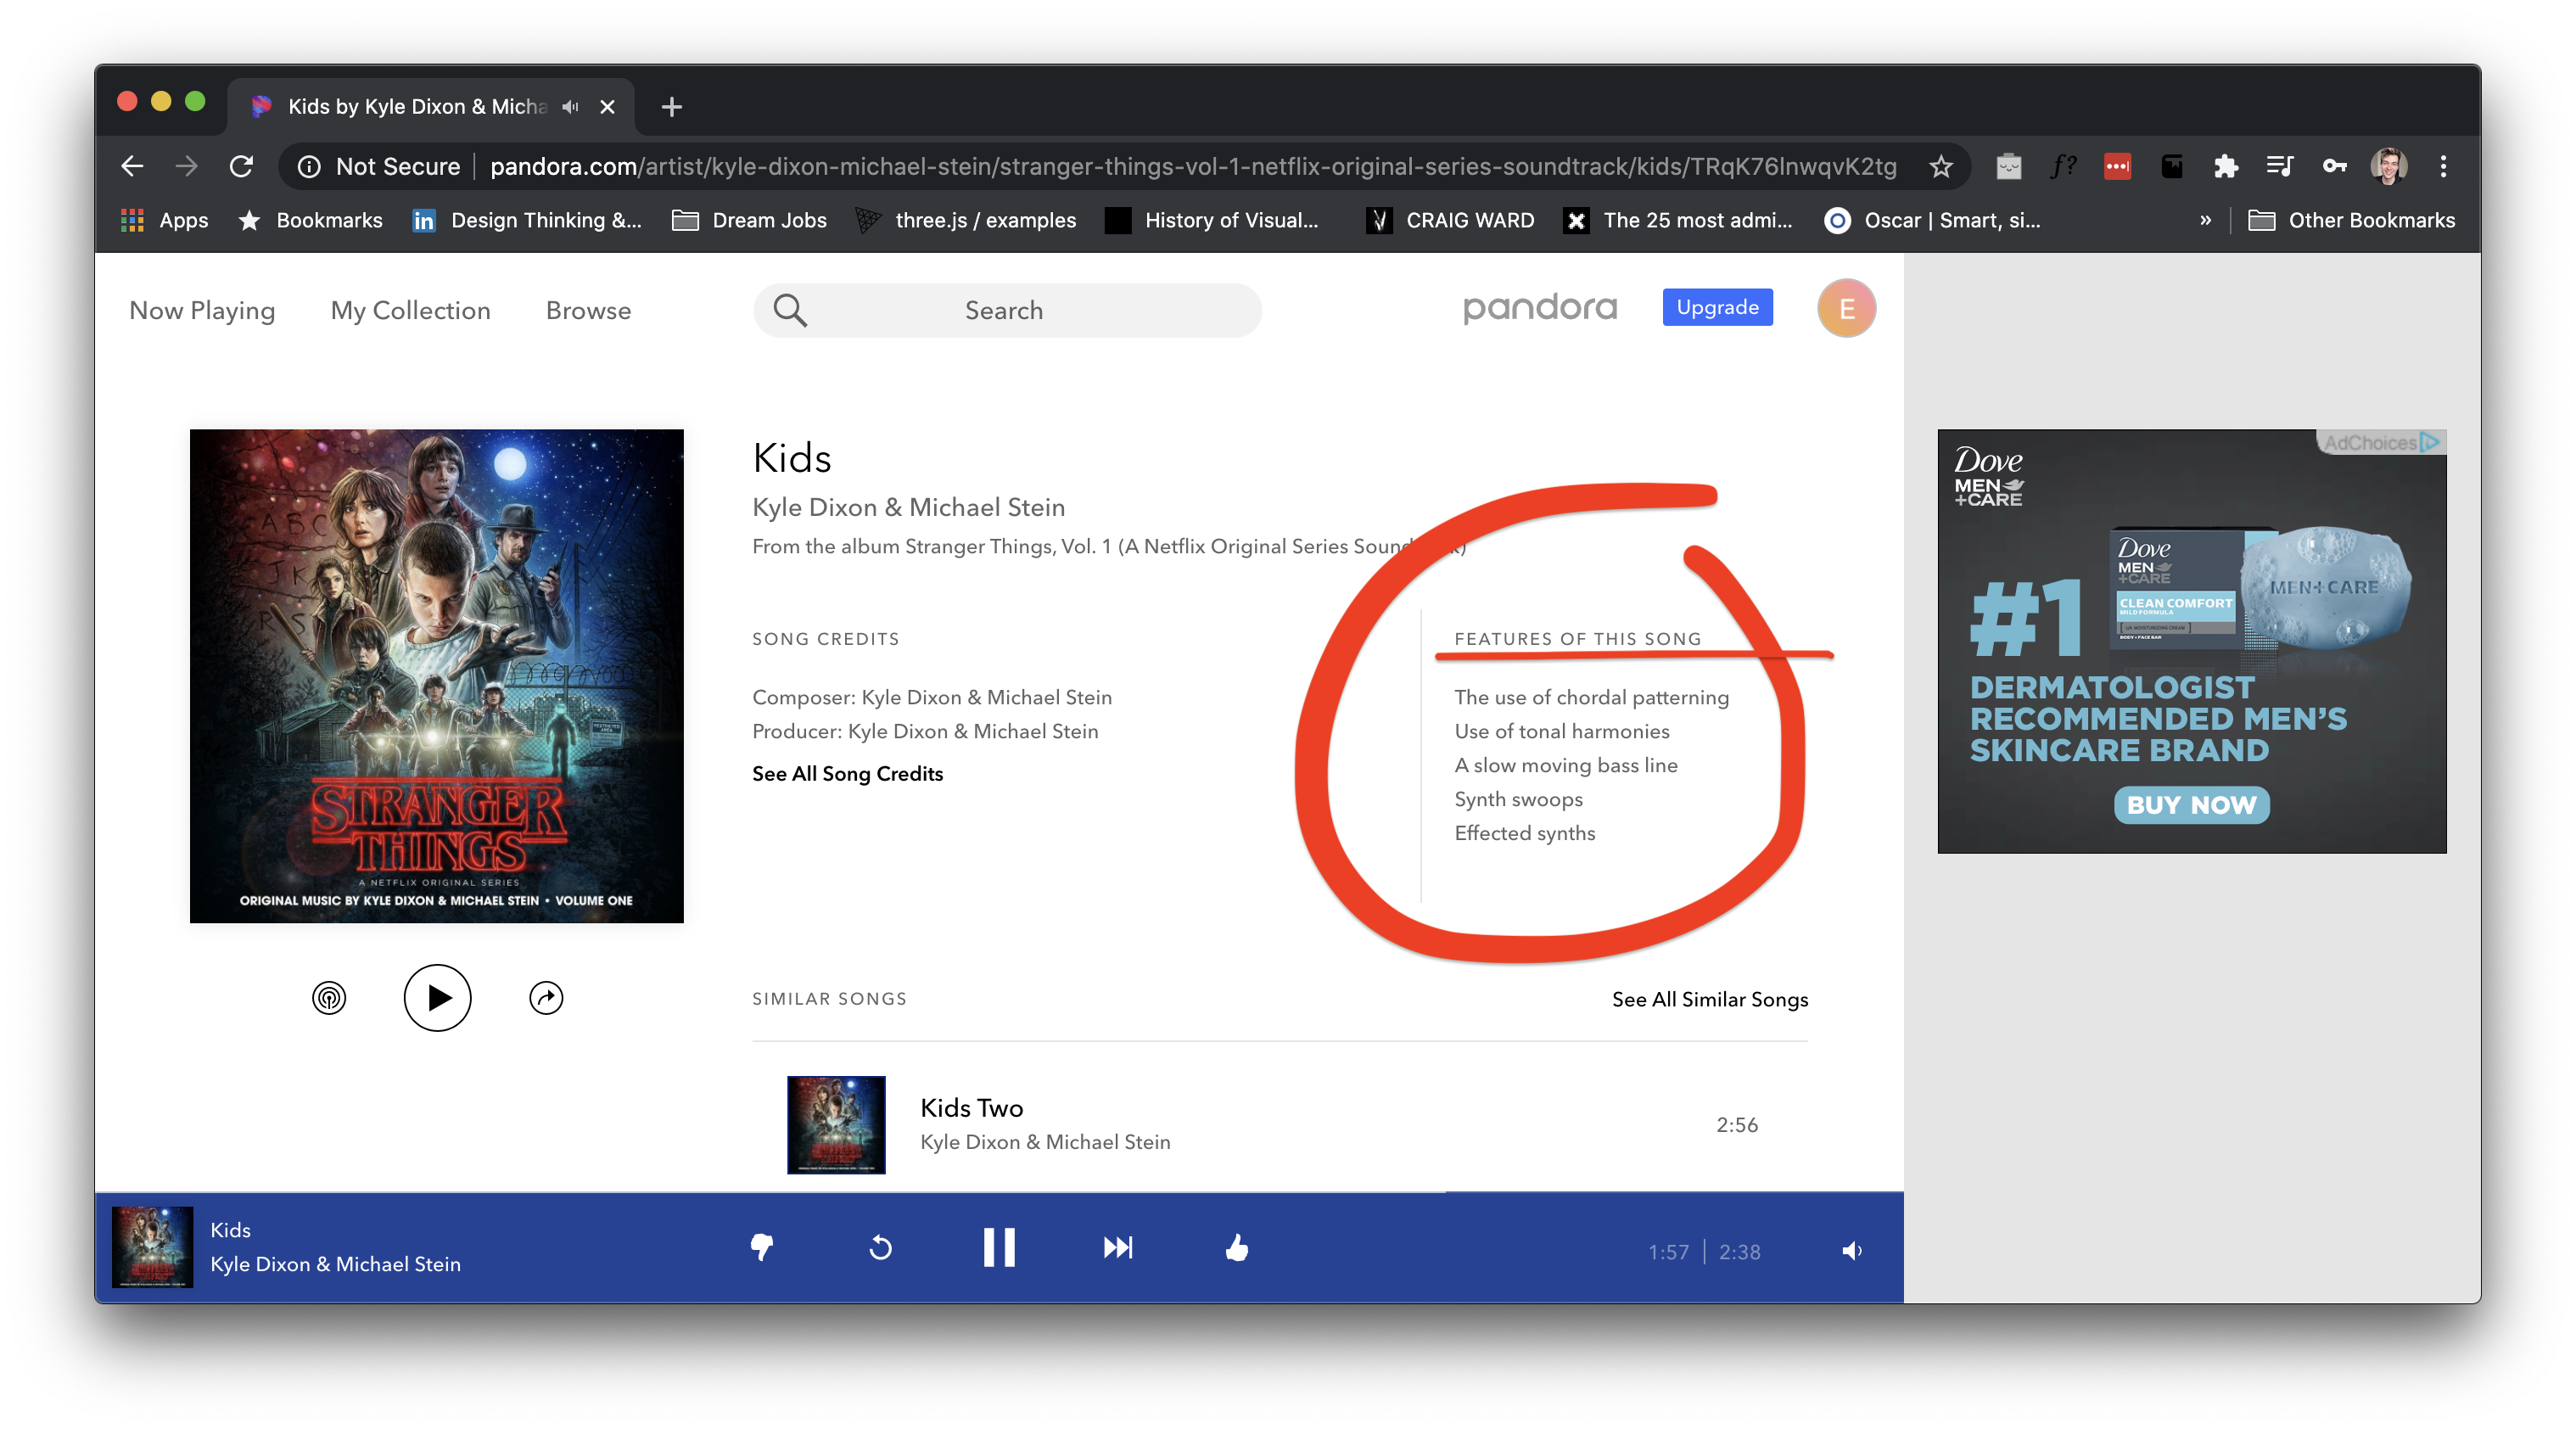
Task: Go back in browser history
Action: pyautogui.click(x=132, y=166)
